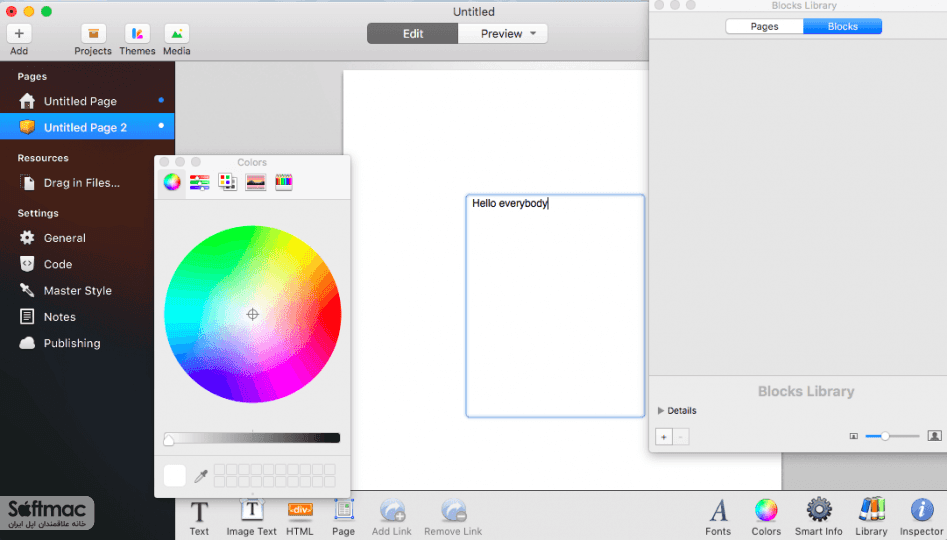This screenshot has height=540, width=947.
Task: Click the brightness slider in Colors panel
Action: point(252,438)
